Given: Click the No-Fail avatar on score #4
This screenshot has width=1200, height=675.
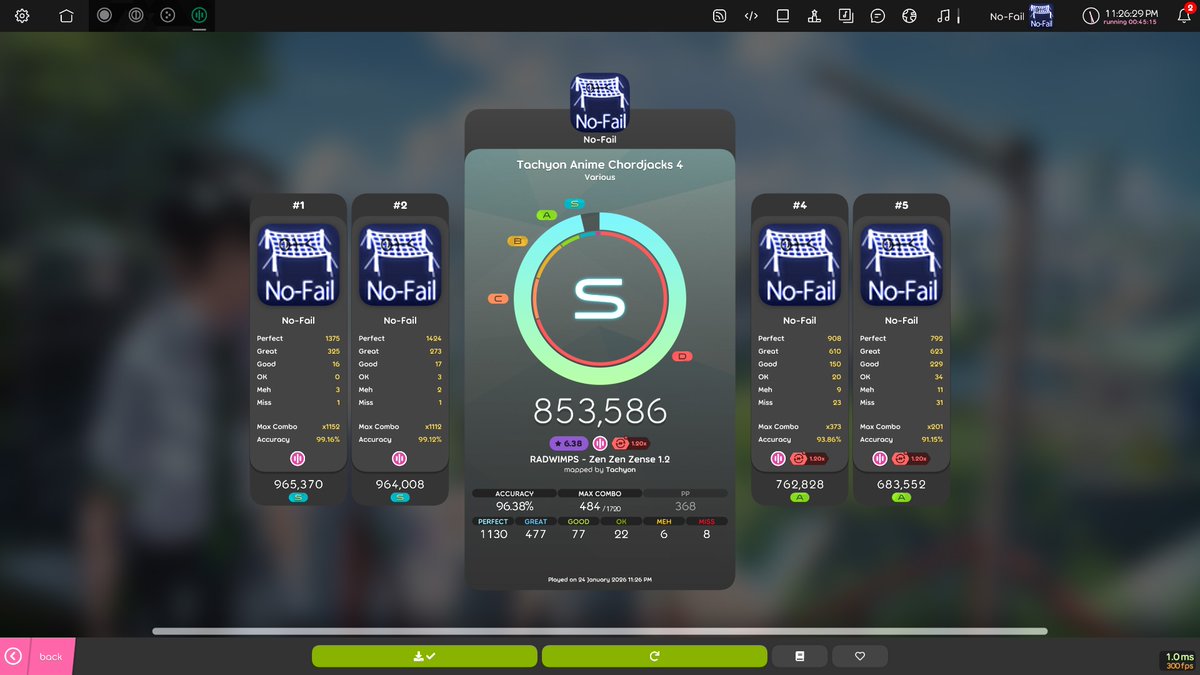Looking at the screenshot, I should click(x=799, y=264).
